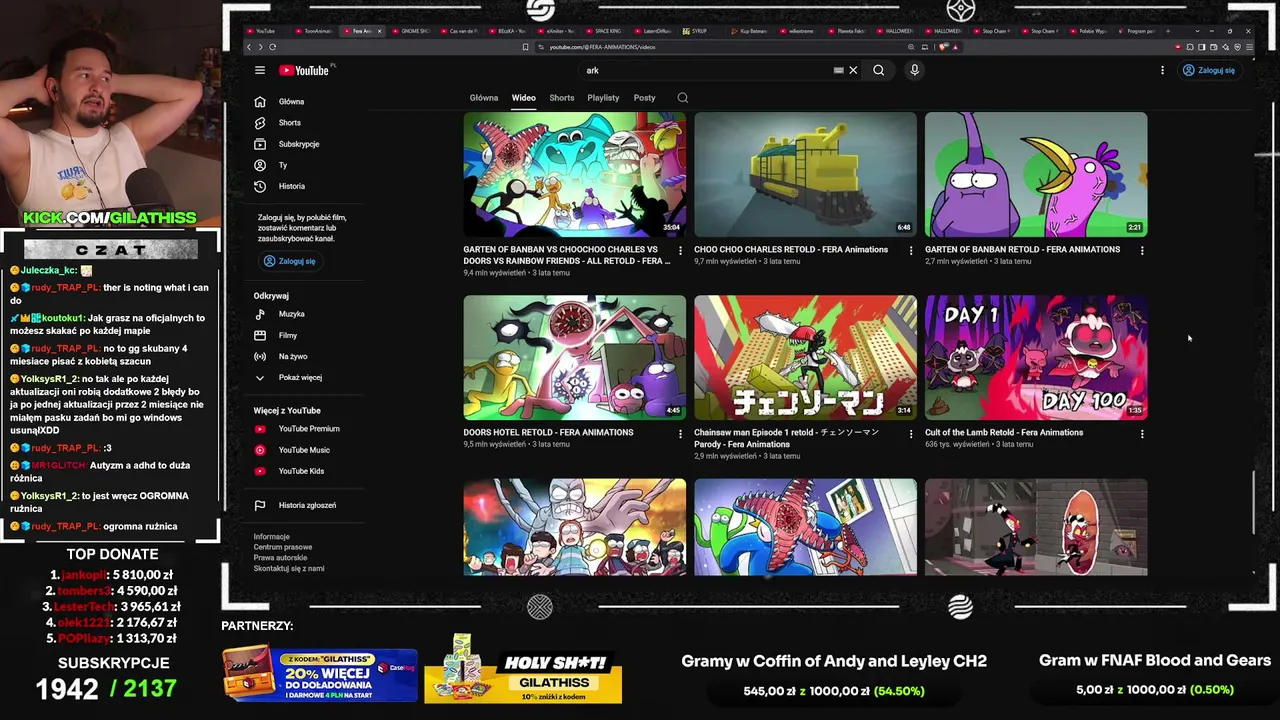1280x720 pixels.
Task: Open options menu for Chainsaw man Episode 1 retold
Action: point(911,433)
